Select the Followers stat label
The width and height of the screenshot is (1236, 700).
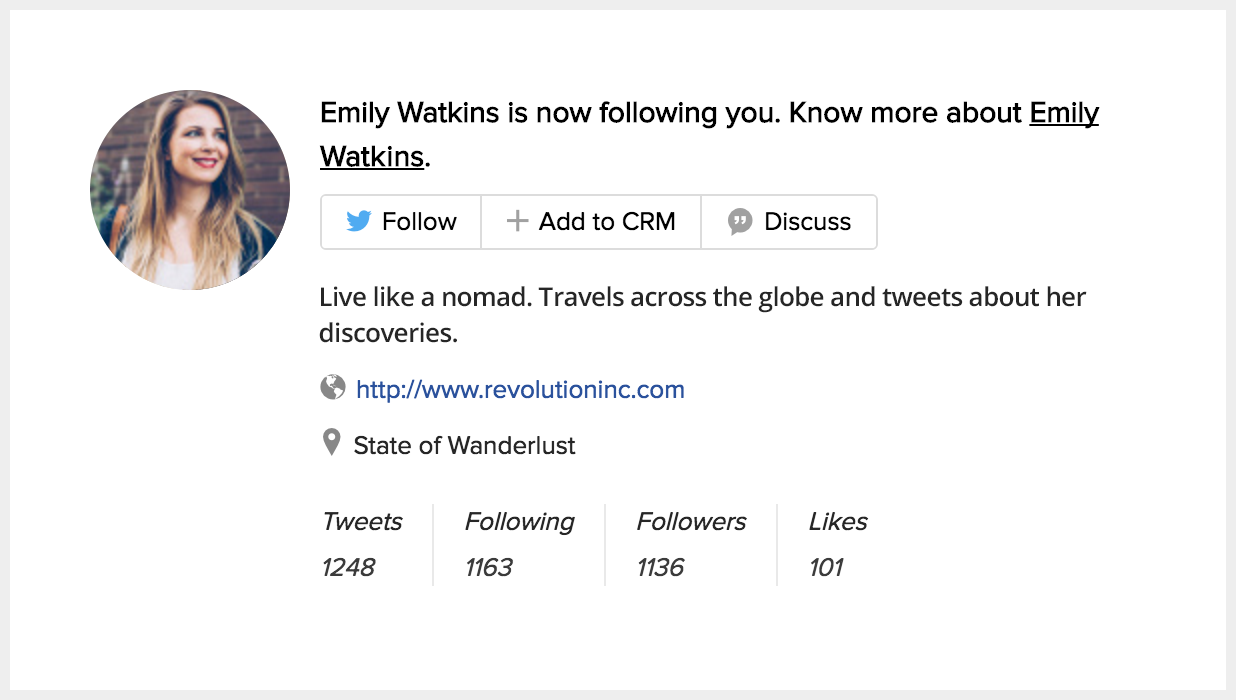(x=691, y=522)
